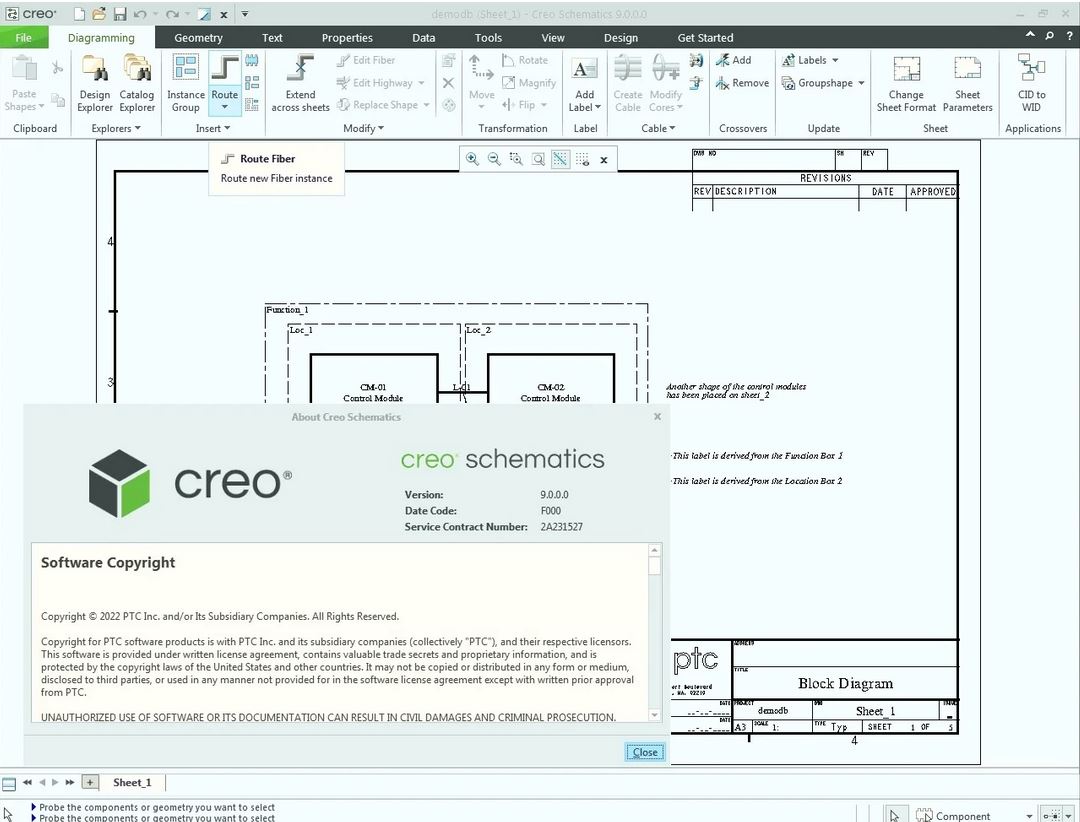Click the refit view icon in graphics toolbar

[538, 159]
